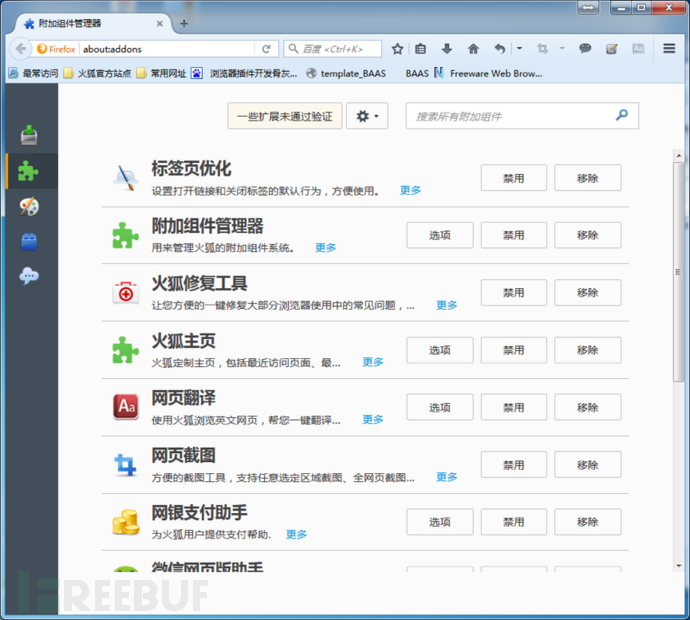Disable the 网页截图 extension
The height and width of the screenshot is (620, 690).
(x=514, y=465)
